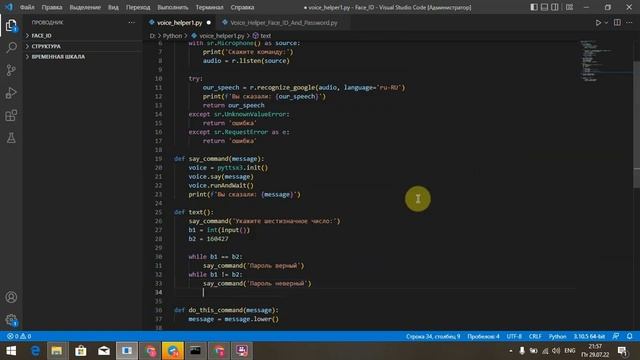Click Строка 34, столбец 9 cursor position
This screenshot has height=360, width=640.
coord(433,336)
